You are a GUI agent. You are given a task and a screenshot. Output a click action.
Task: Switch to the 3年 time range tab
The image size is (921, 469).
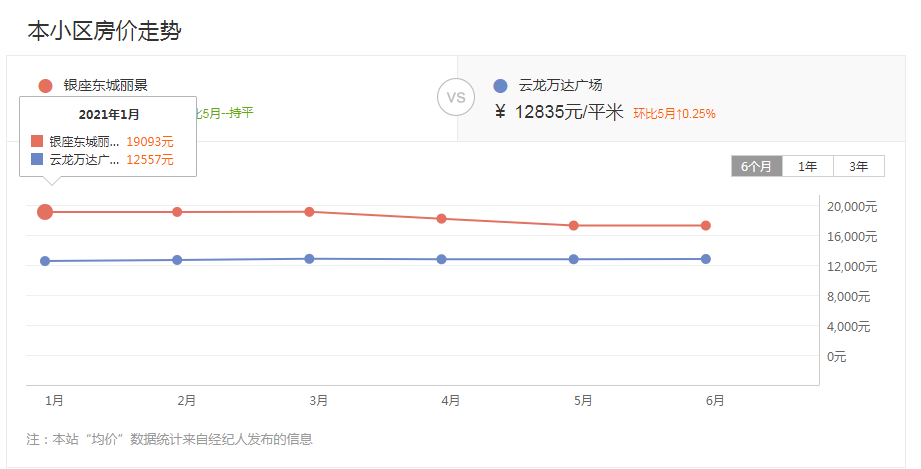[x=858, y=166]
